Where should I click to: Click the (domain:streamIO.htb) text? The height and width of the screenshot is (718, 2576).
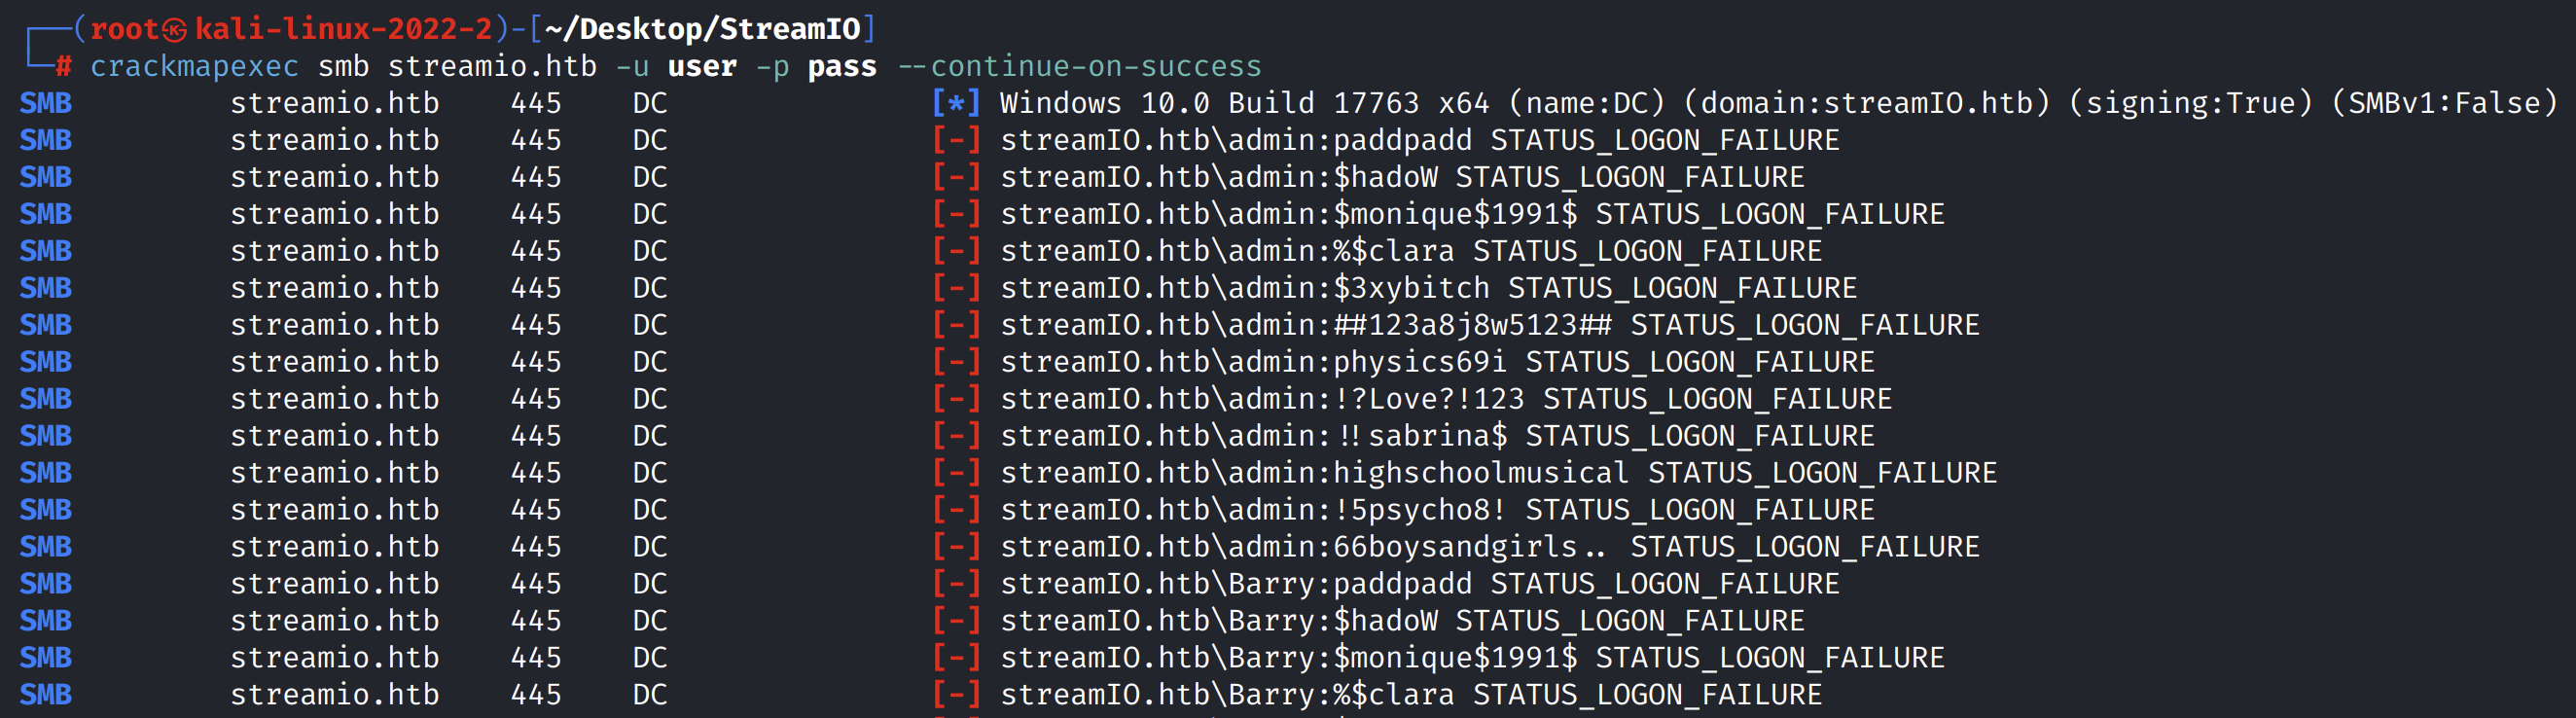click(x=1867, y=103)
